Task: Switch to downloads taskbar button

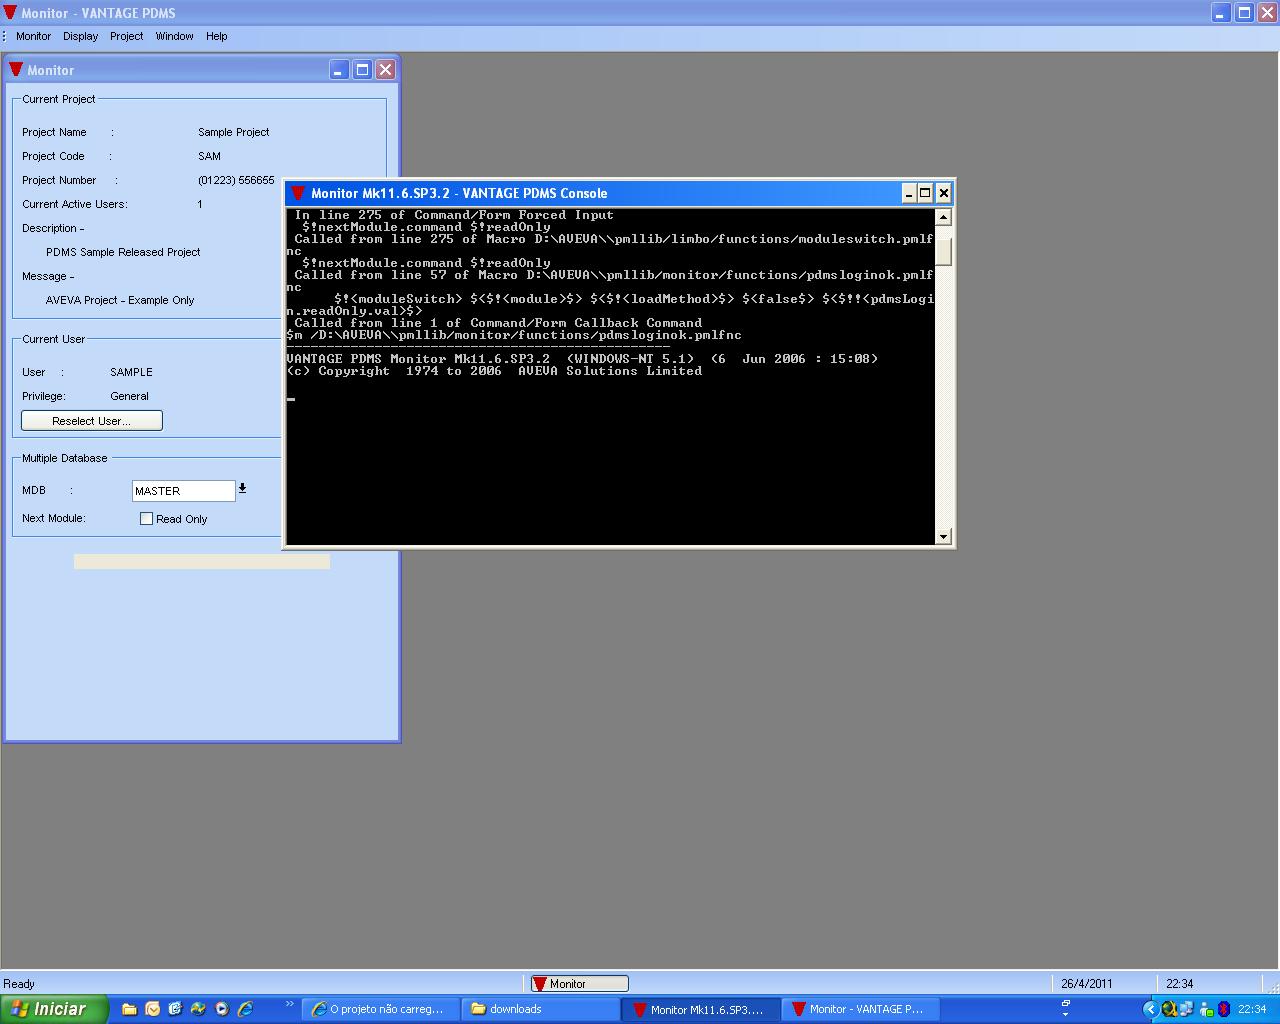Action: point(540,1009)
